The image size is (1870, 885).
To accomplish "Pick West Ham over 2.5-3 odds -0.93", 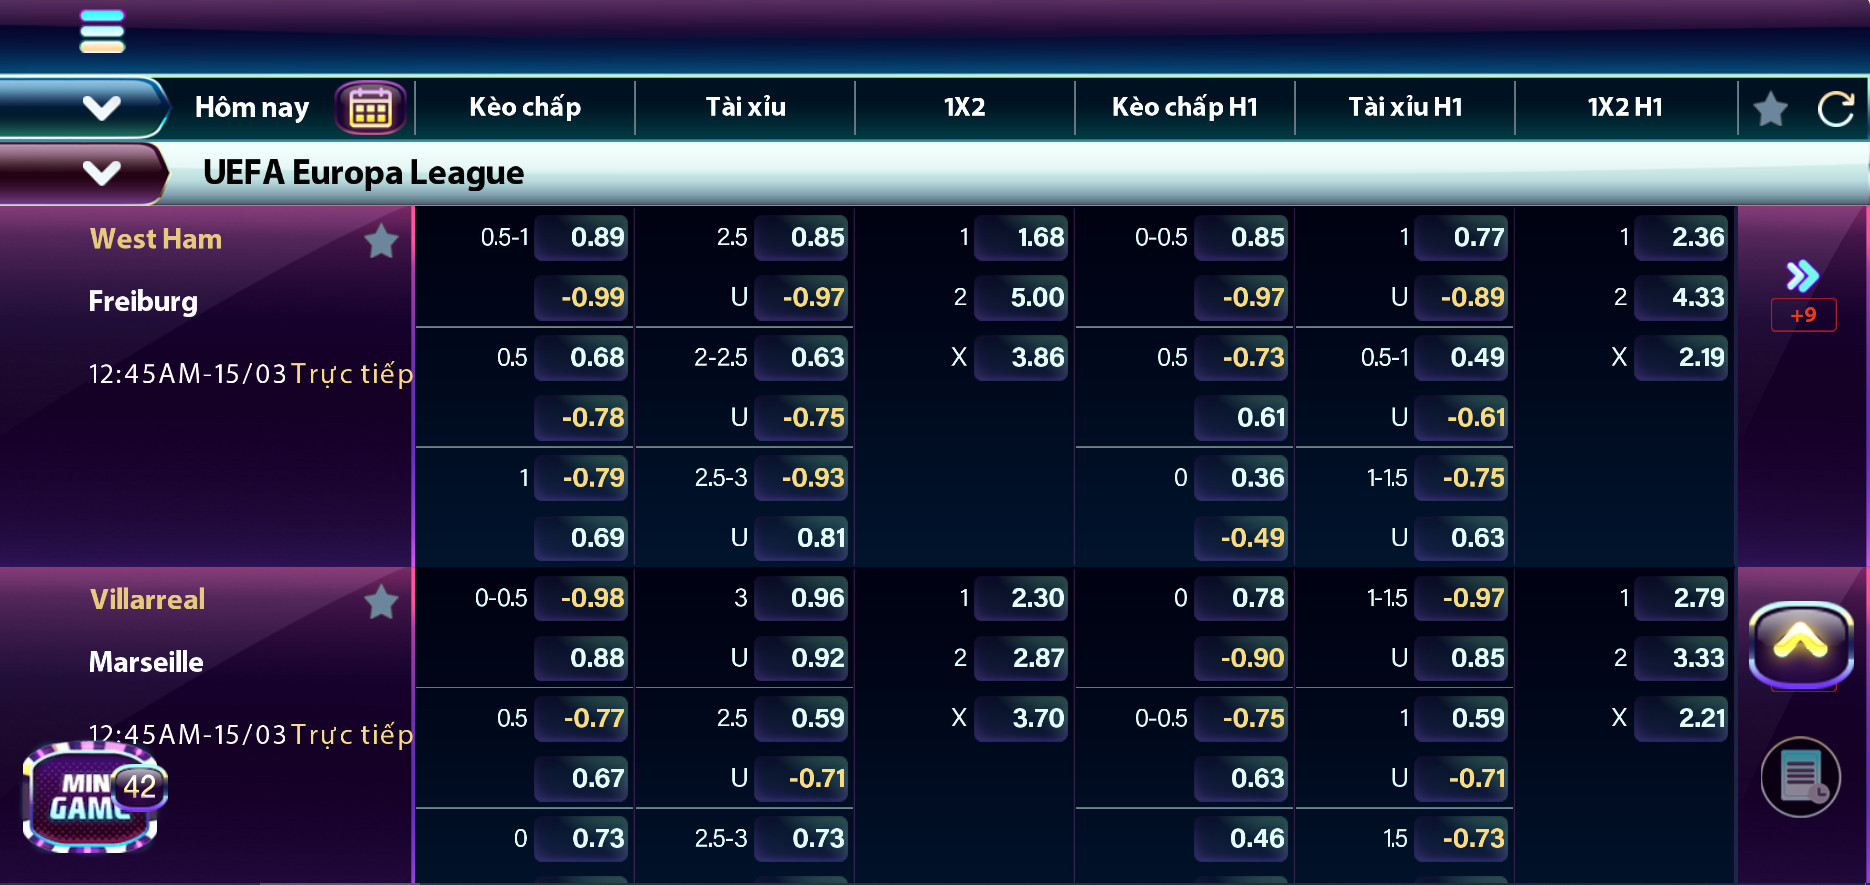I will pos(801,477).
